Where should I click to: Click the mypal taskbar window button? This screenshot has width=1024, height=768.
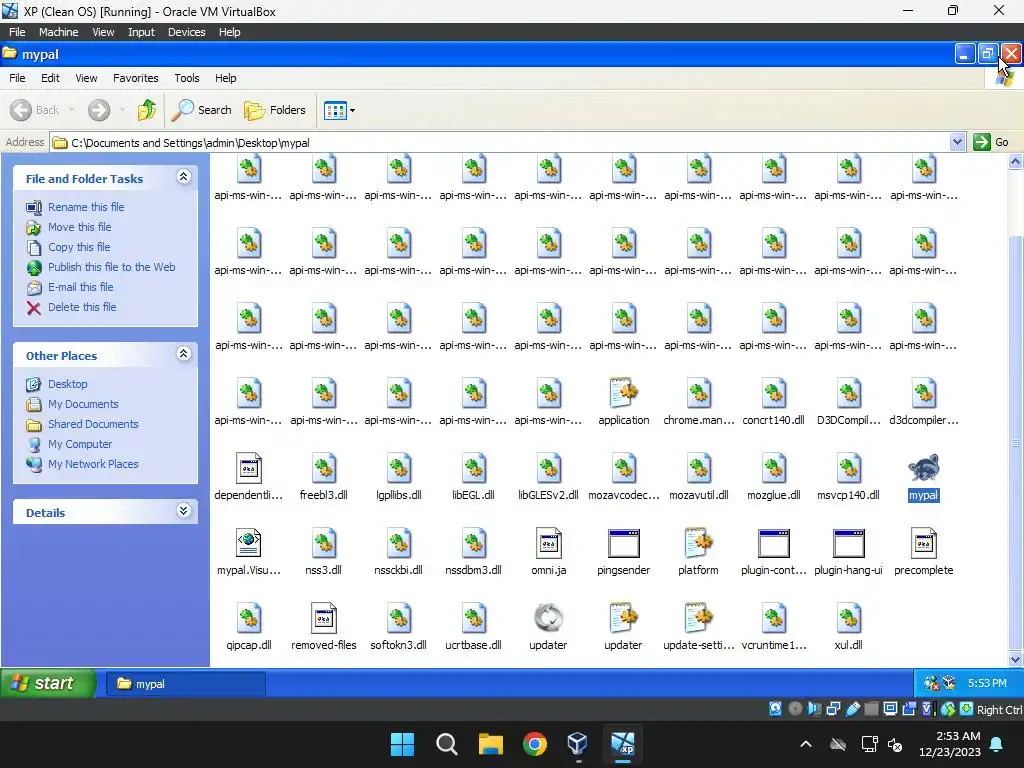coord(185,684)
